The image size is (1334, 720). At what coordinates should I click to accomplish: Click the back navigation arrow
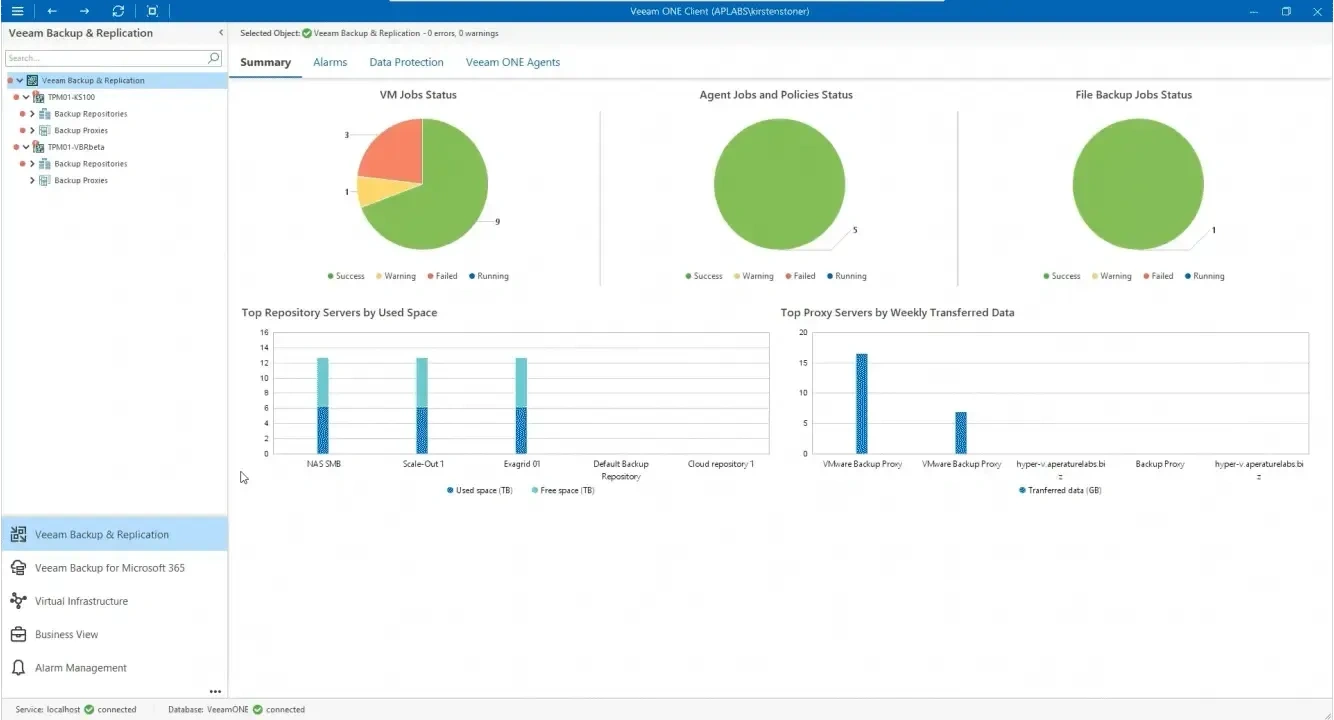[49, 10]
